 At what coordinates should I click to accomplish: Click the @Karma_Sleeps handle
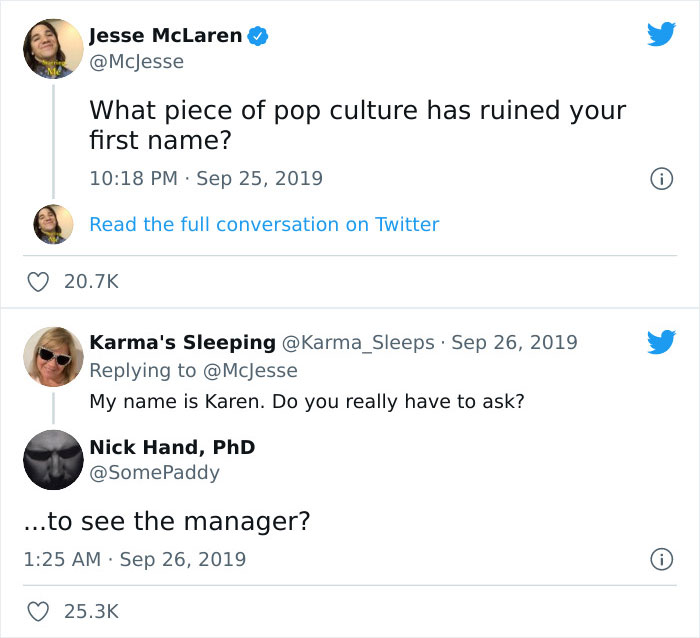pos(359,342)
